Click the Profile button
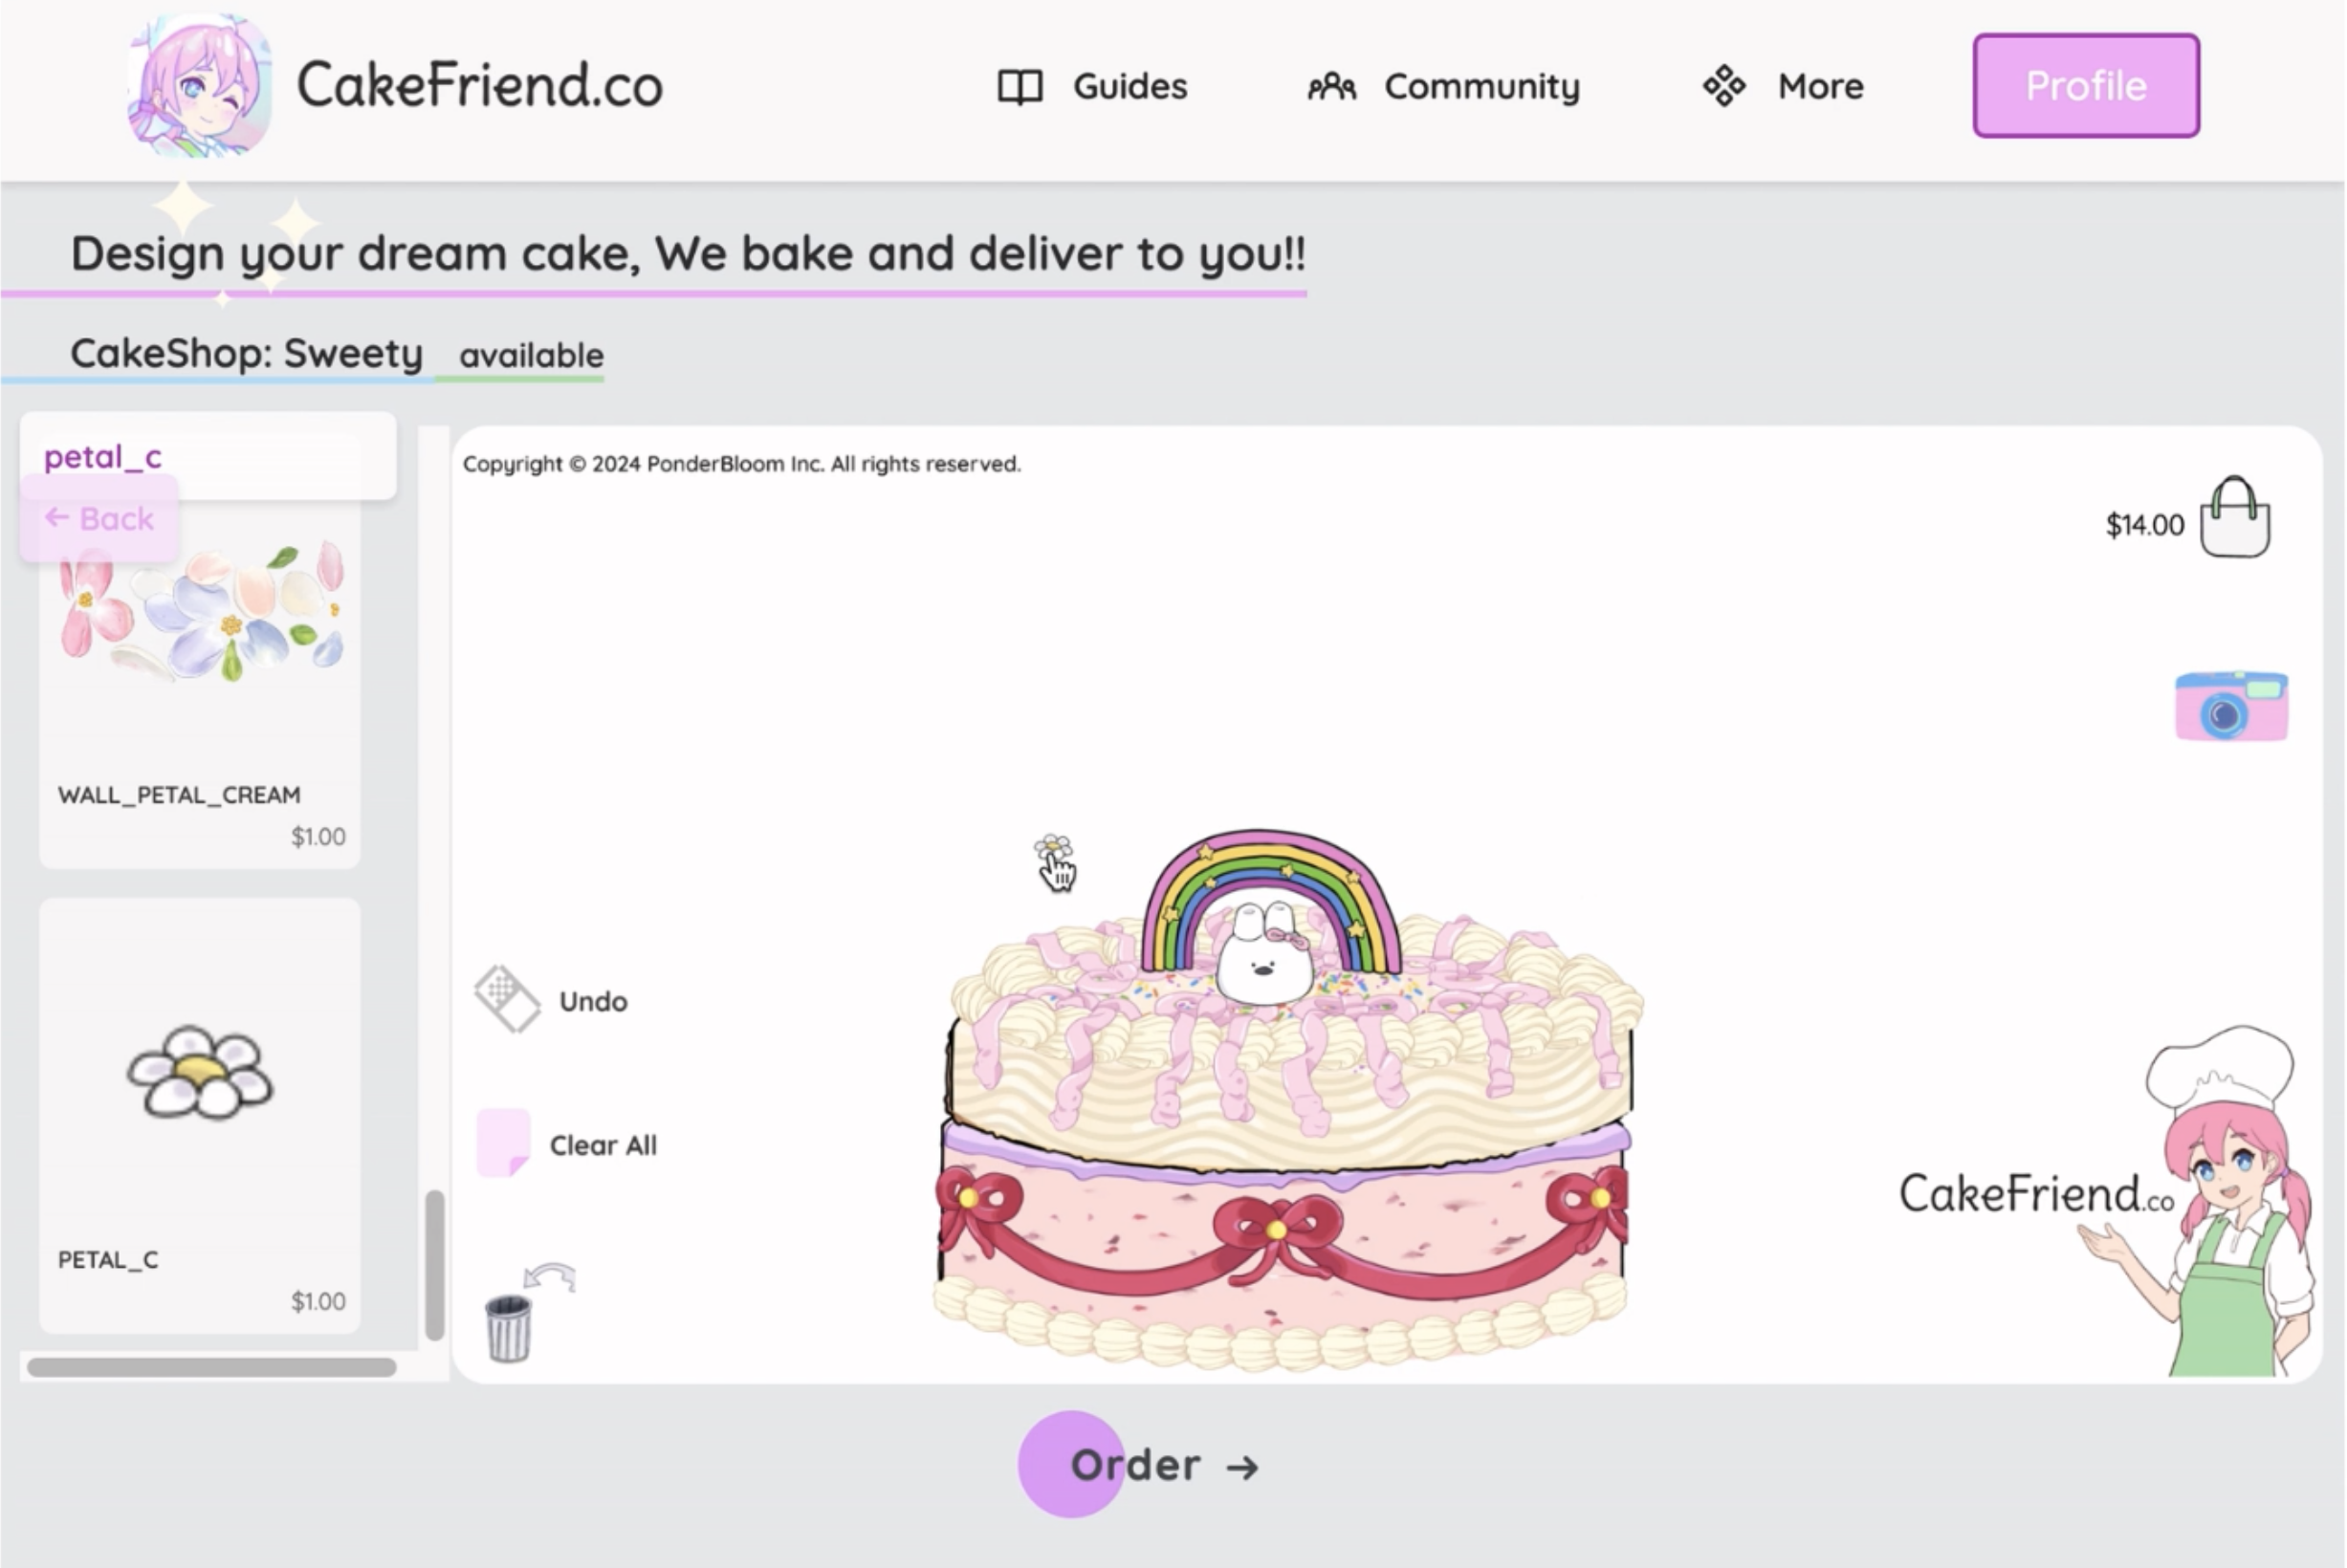The height and width of the screenshot is (1568, 2347). click(x=2085, y=85)
